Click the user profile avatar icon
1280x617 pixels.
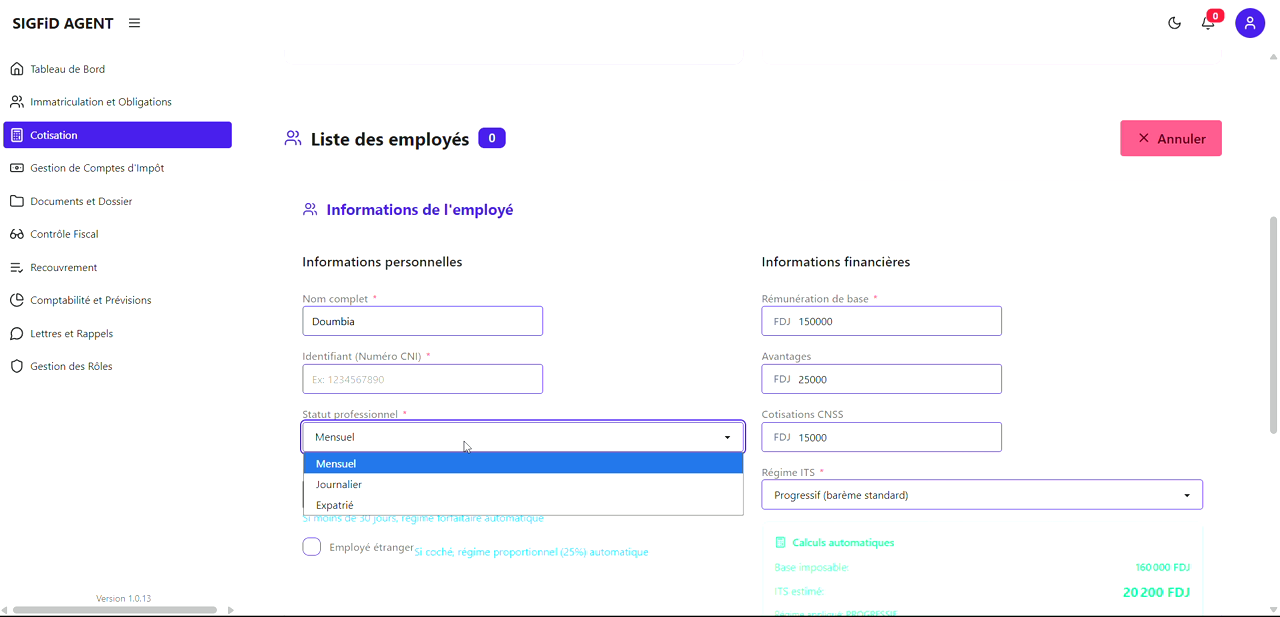[x=1250, y=22]
